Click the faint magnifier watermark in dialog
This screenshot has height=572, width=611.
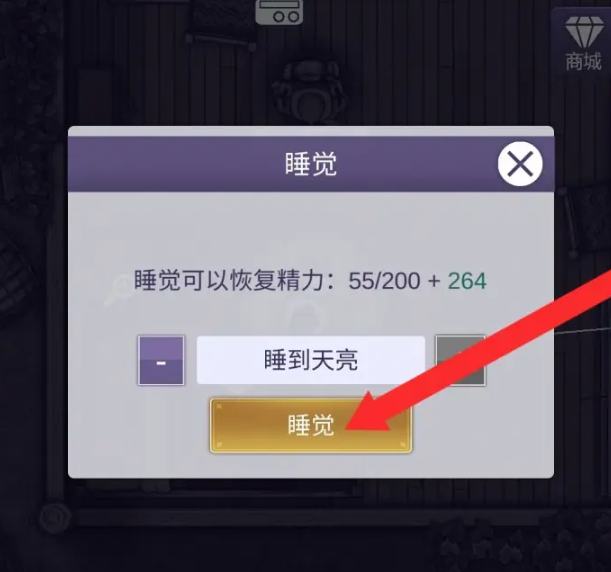[119, 290]
